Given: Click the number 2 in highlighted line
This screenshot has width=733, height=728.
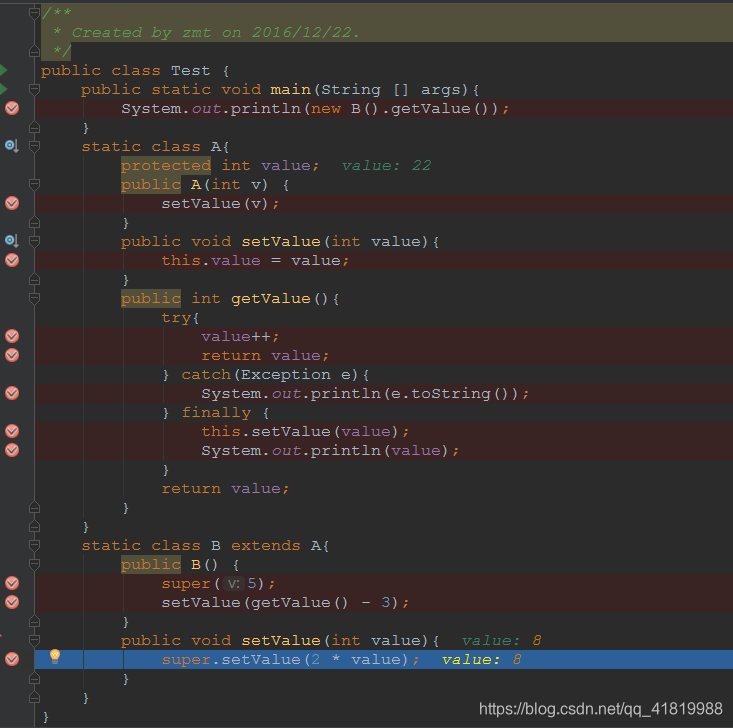Looking at the screenshot, I should pyautogui.click(x=316, y=659).
